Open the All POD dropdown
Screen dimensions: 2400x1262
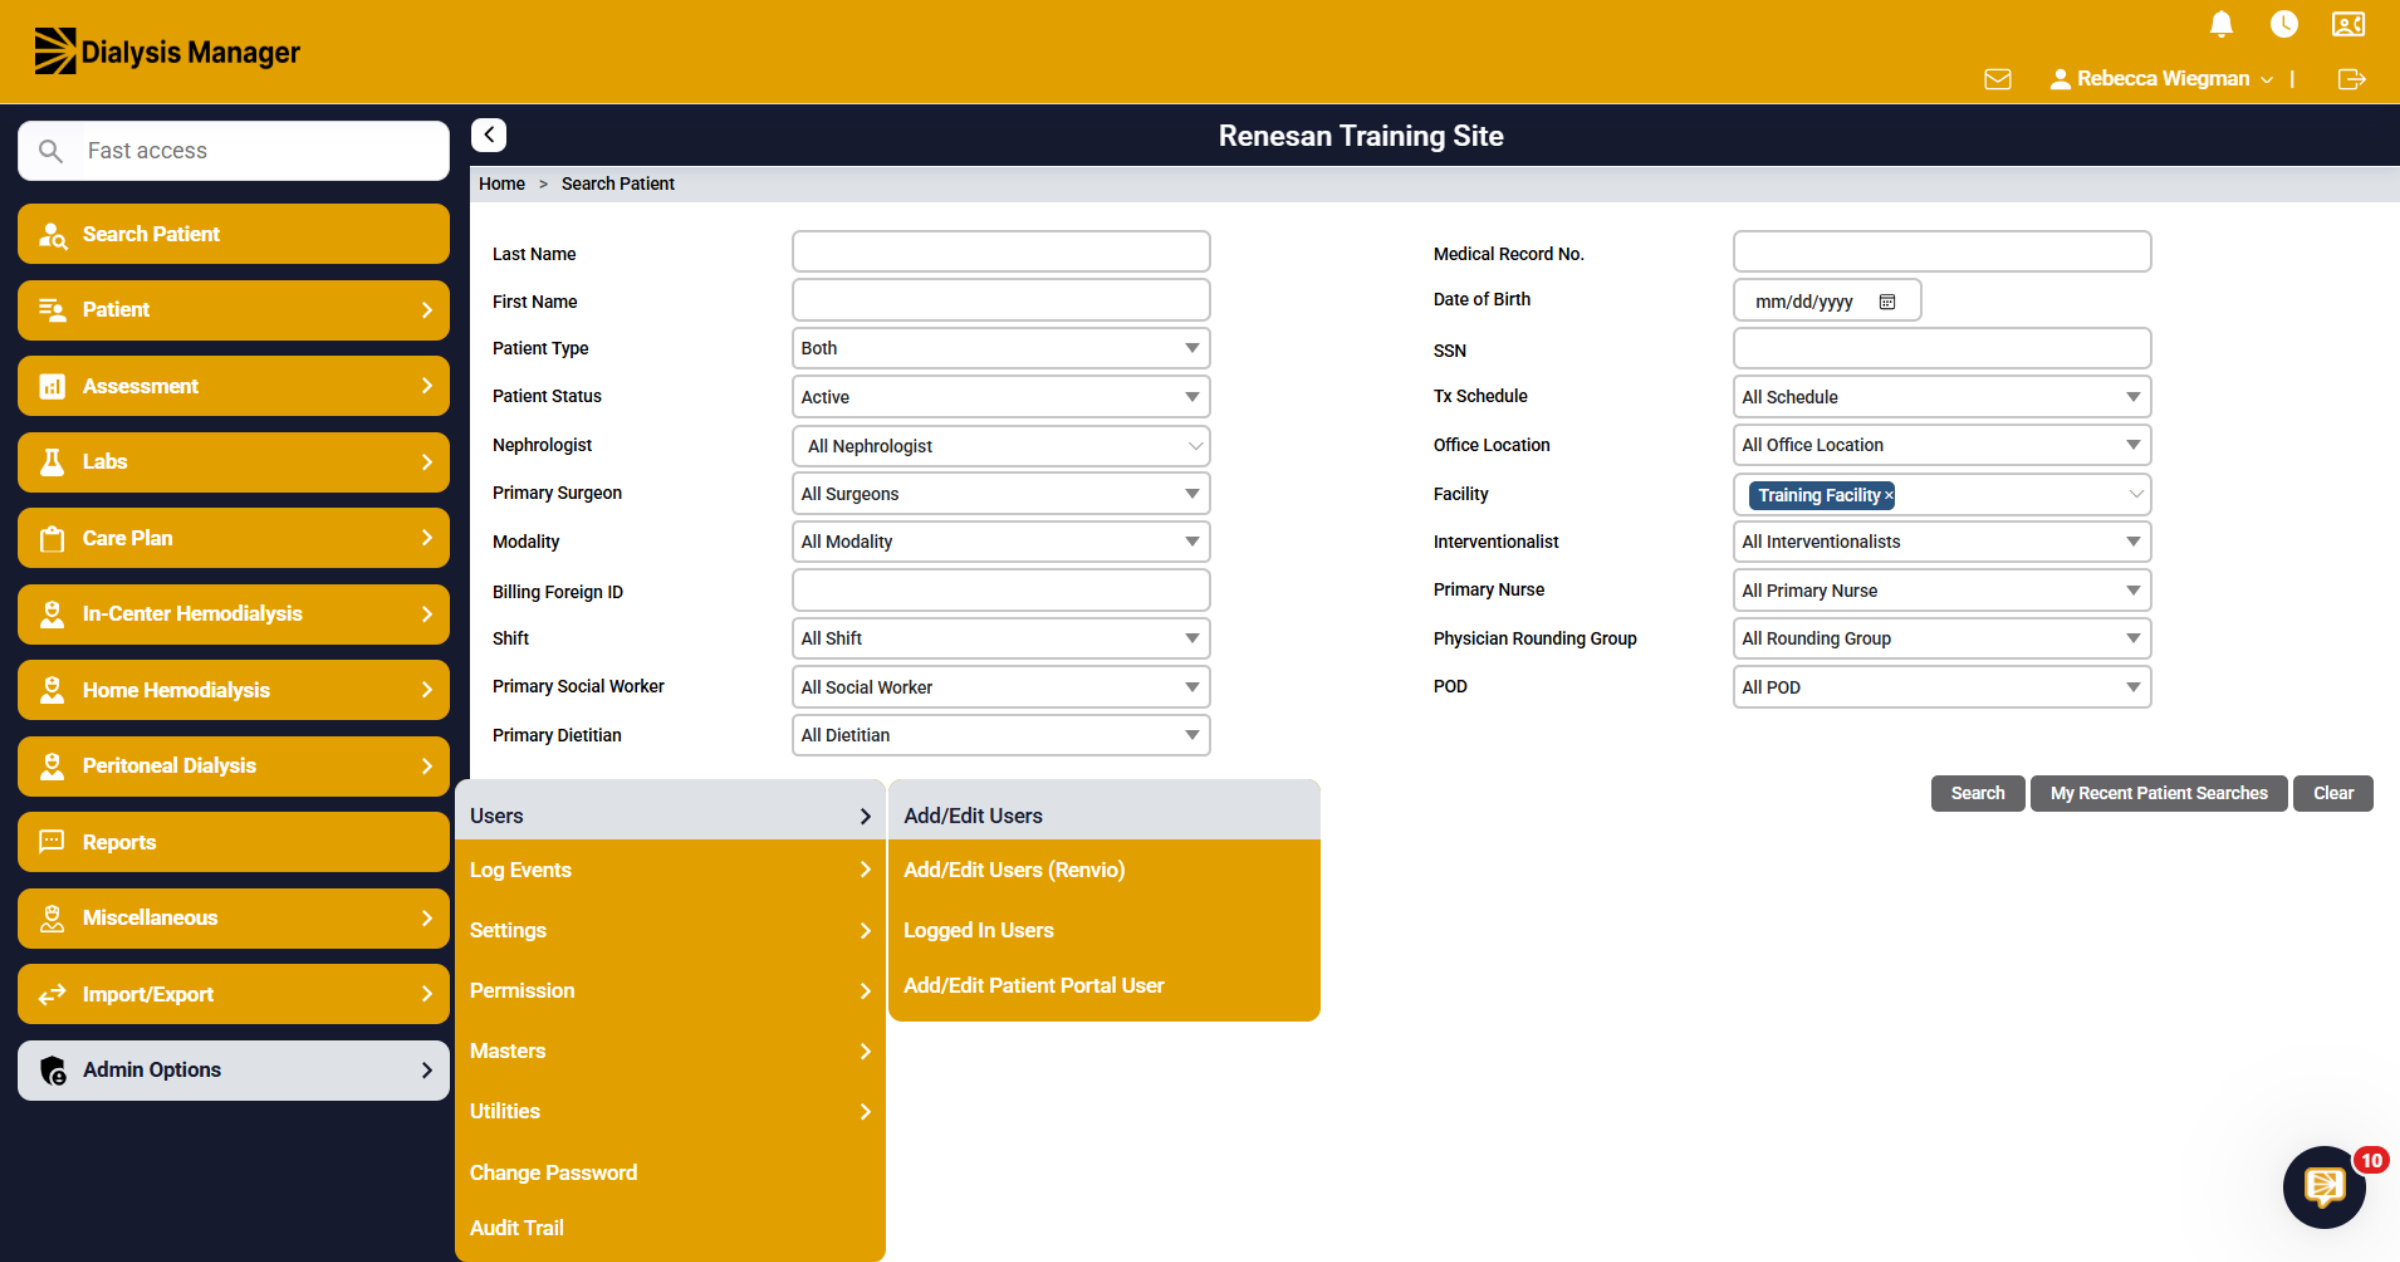coord(1942,687)
